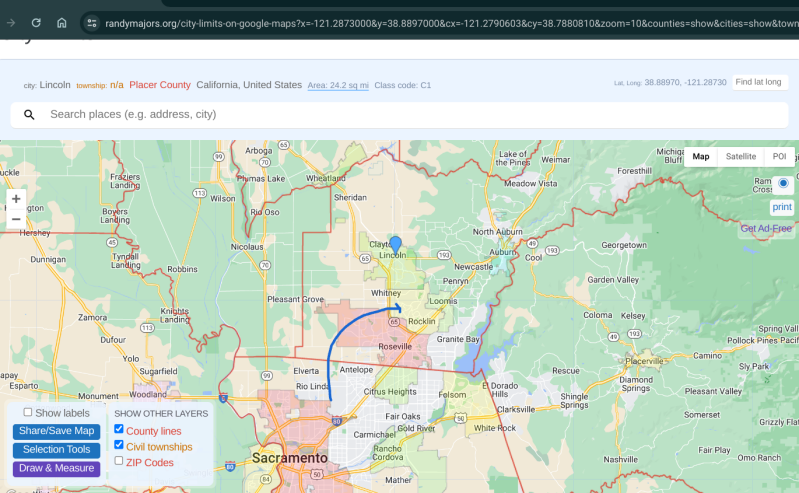Switch to POI view

(779, 157)
